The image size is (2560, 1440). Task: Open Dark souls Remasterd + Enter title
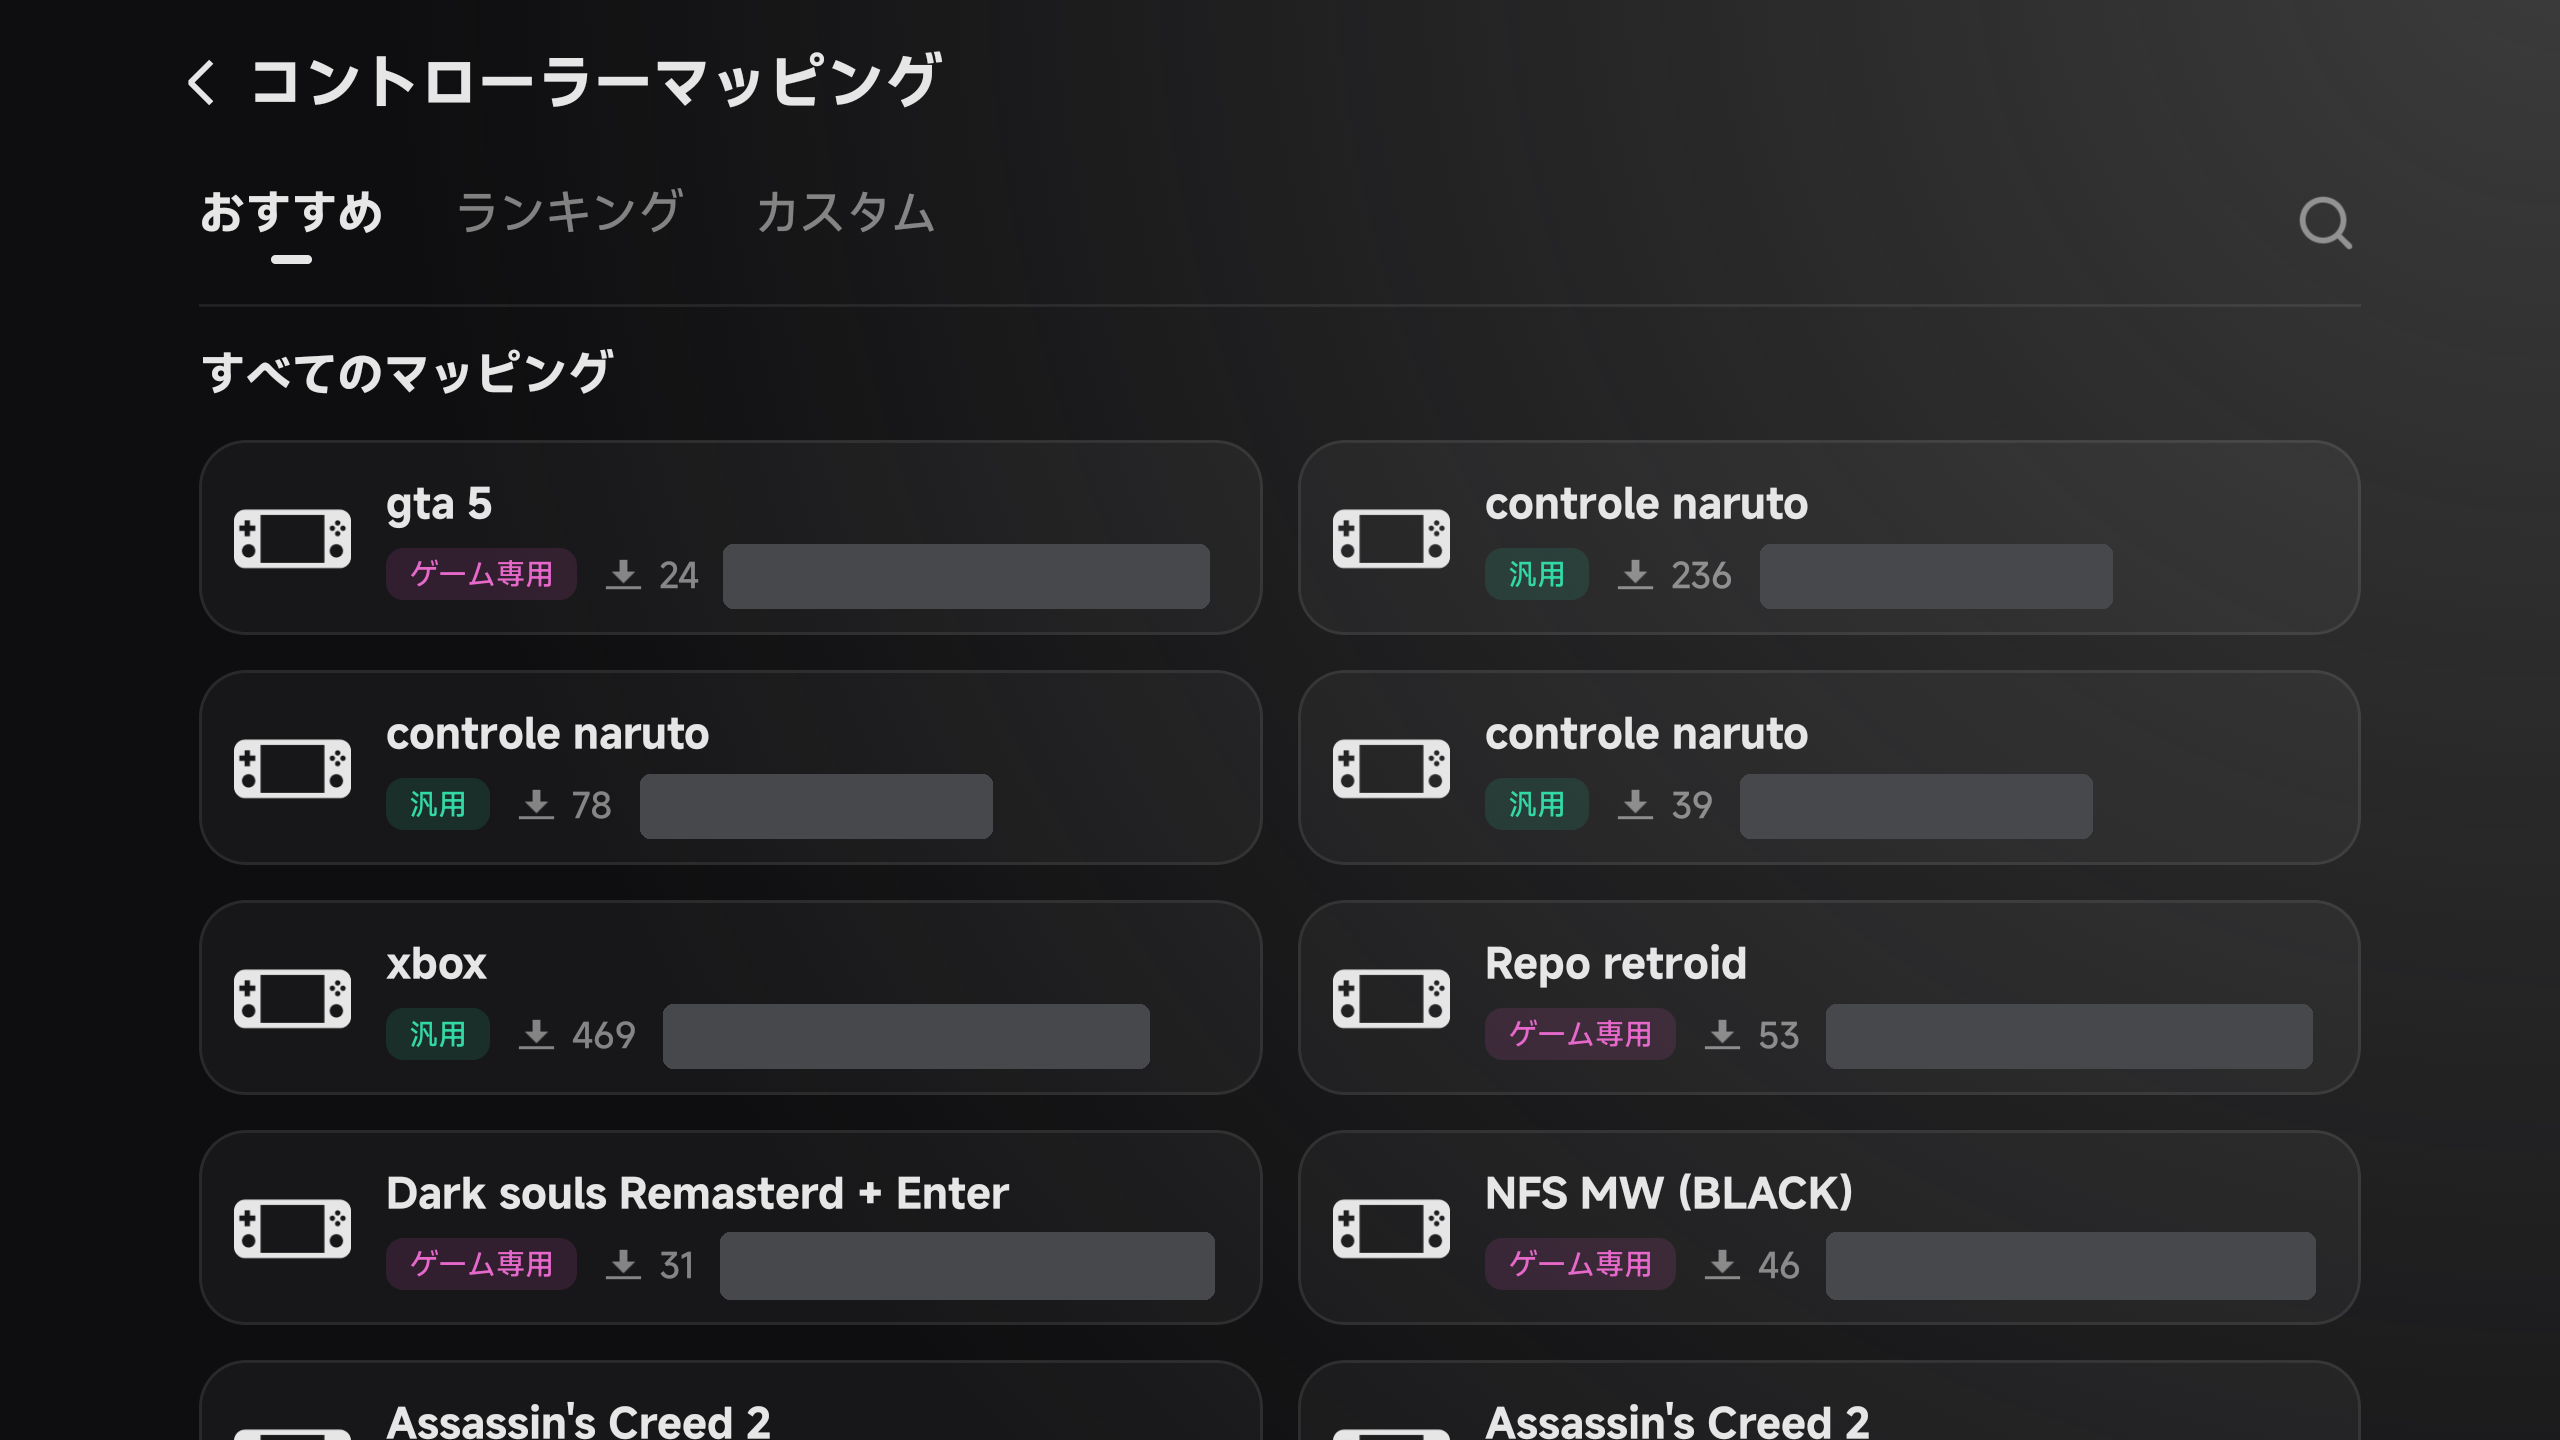tap(697, 1194)
